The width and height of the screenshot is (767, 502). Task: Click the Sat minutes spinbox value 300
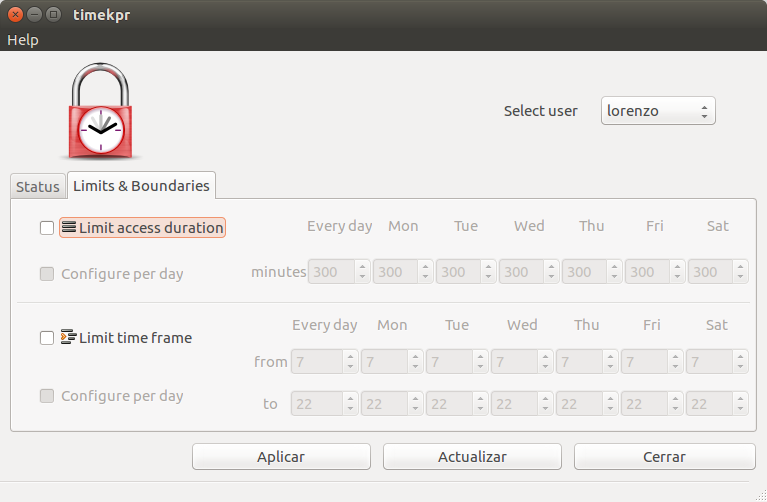pyautogui.click(x=710, y=272)
